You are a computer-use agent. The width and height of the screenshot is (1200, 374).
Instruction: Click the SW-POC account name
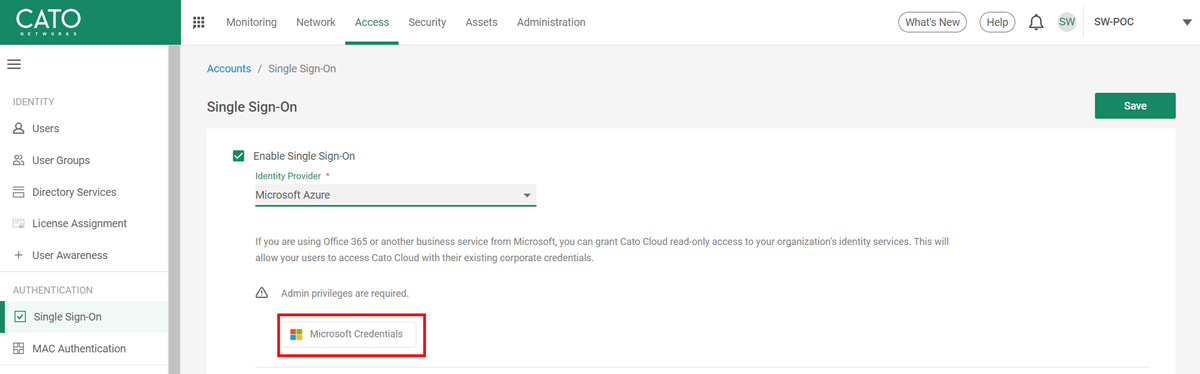(x=1114, y=22)
